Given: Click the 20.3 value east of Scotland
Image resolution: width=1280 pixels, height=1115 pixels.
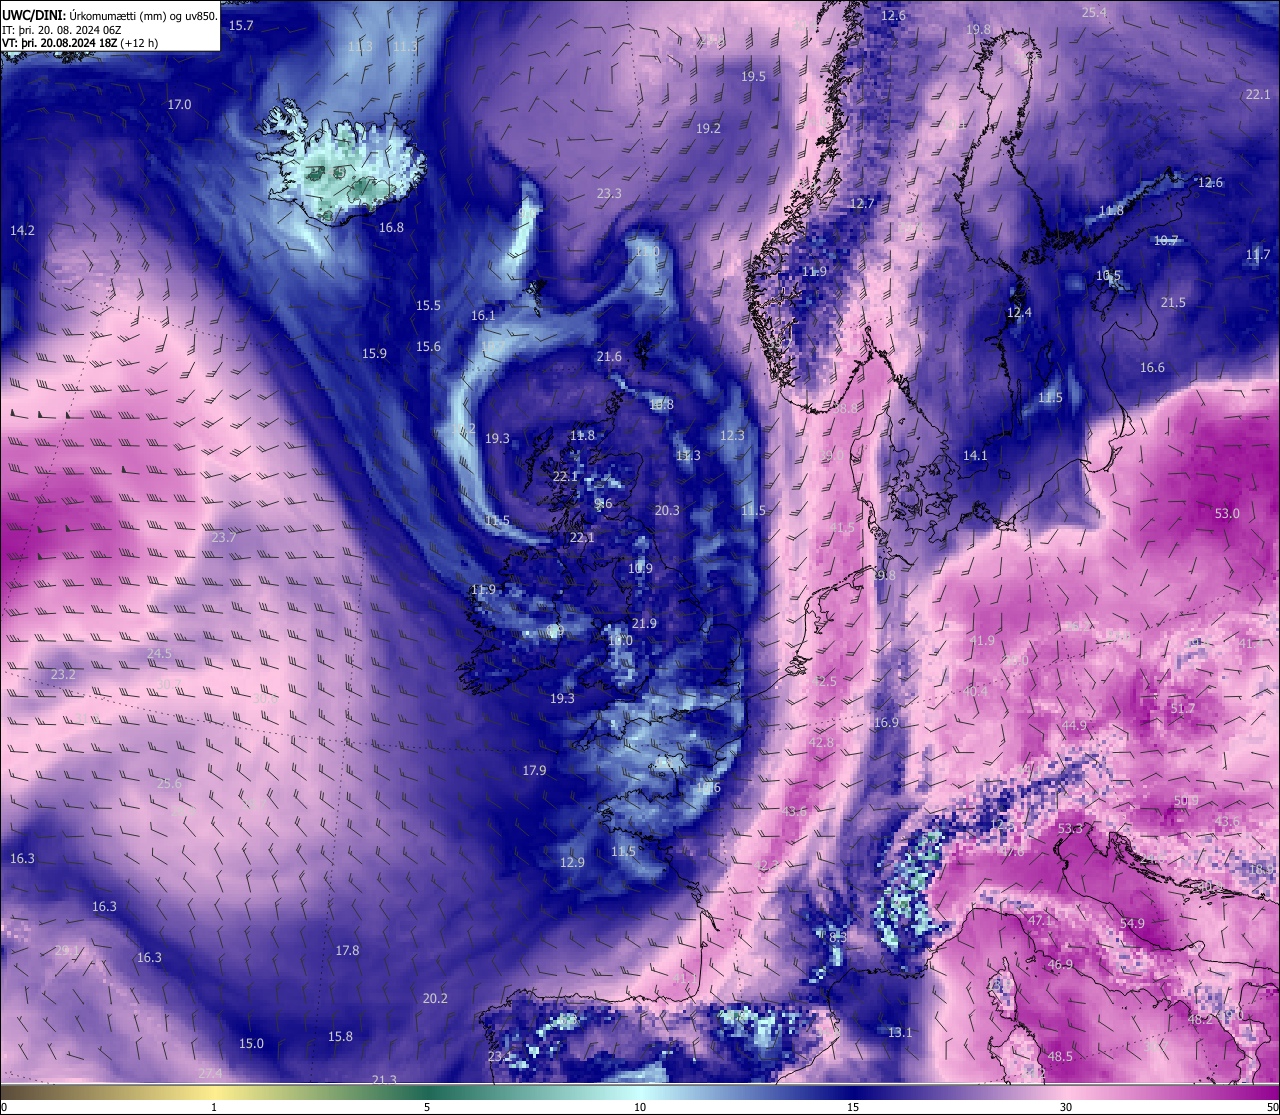Looking at the screenshot, I should pyautogui.click(x=667, y=511).
